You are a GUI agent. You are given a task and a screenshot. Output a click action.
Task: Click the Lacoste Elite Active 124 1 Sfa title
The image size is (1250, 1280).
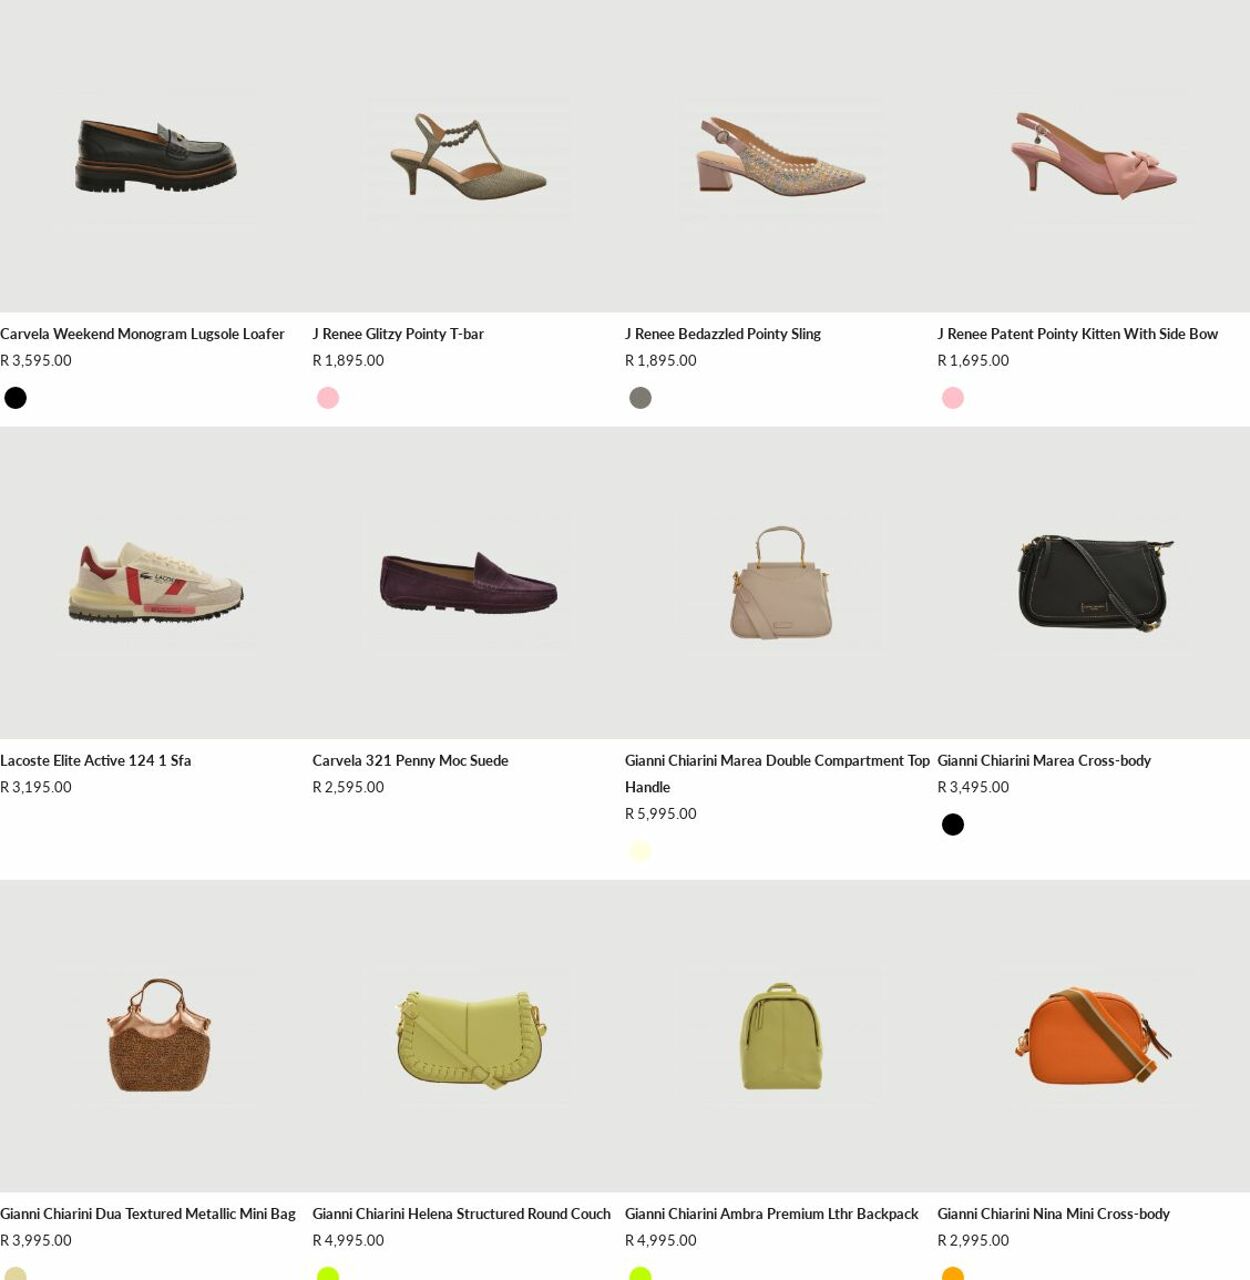[95, 761]
